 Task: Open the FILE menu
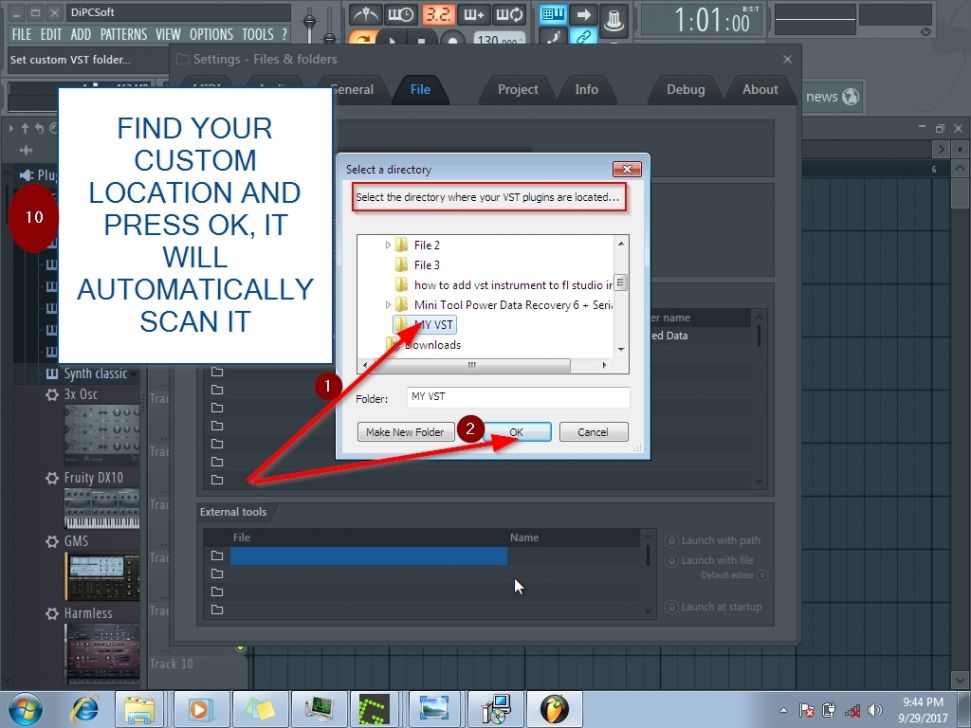pos(22,35)
